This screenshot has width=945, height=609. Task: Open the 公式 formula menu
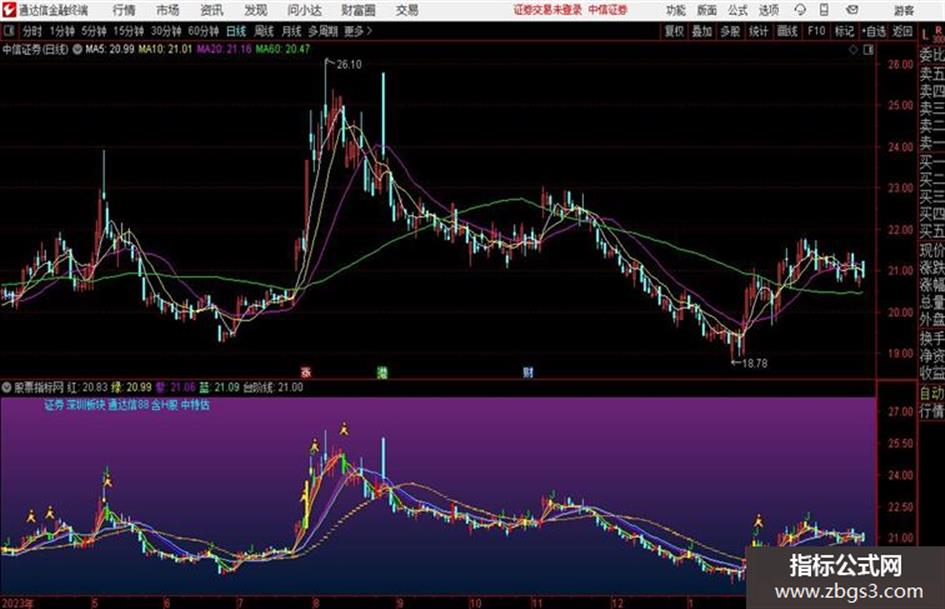[738, 11]
